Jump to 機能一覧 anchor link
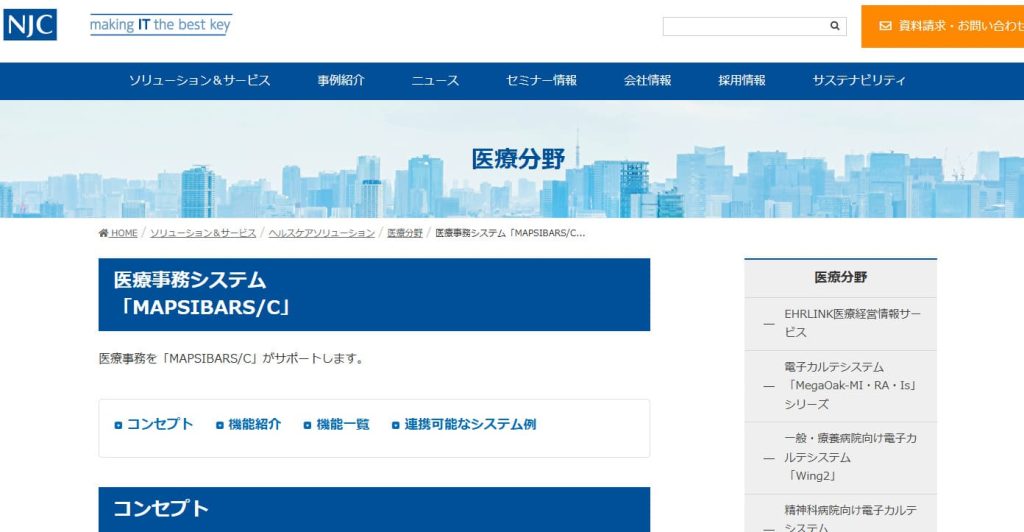The image size is (1024, 532). [x=343, y=424]
